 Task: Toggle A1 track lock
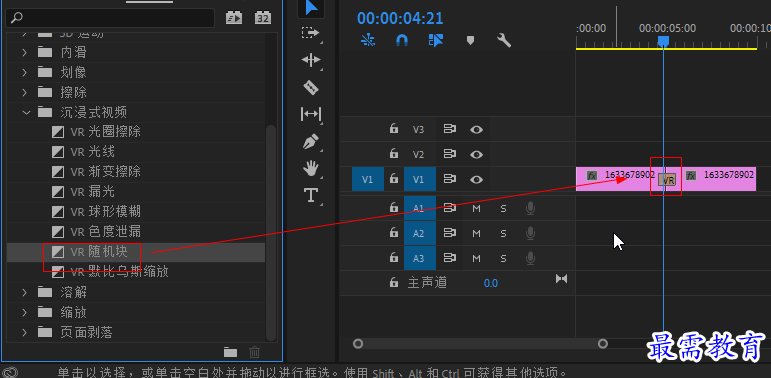393,207
